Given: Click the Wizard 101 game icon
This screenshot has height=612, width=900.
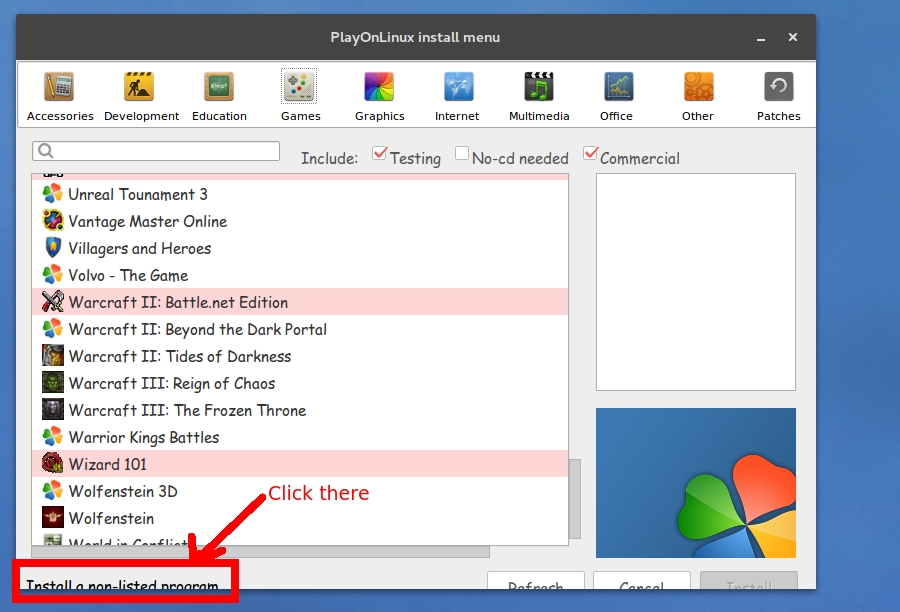Looking at the screenshot, I should tap(52, 463).
